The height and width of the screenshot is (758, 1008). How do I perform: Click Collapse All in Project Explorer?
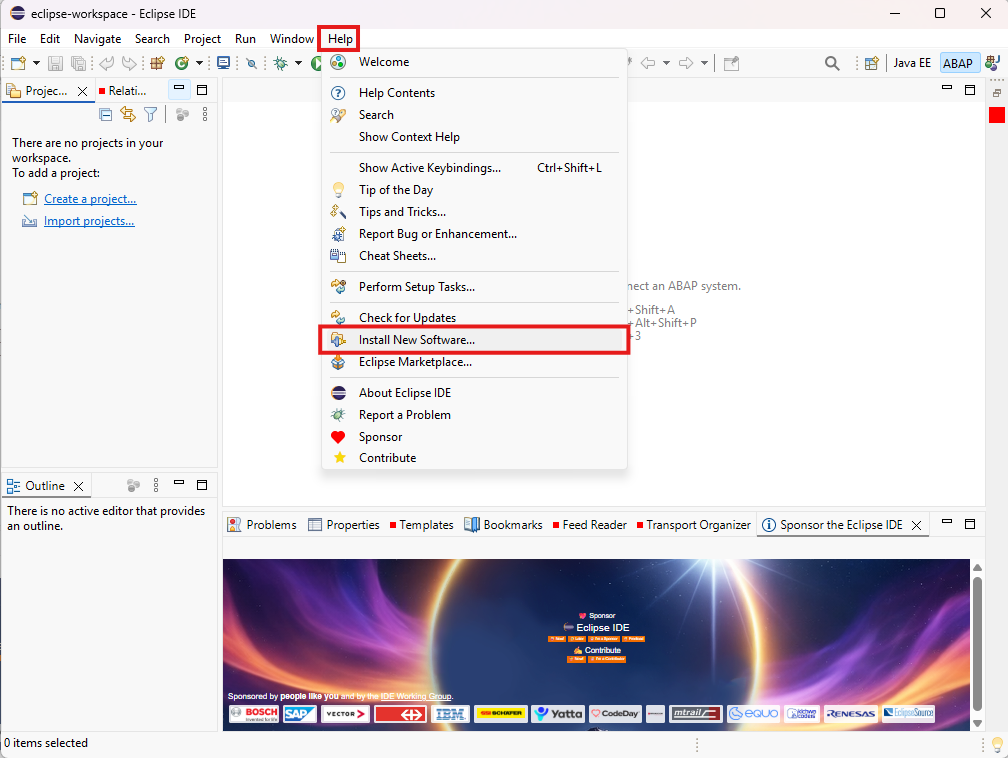[105, 114]
